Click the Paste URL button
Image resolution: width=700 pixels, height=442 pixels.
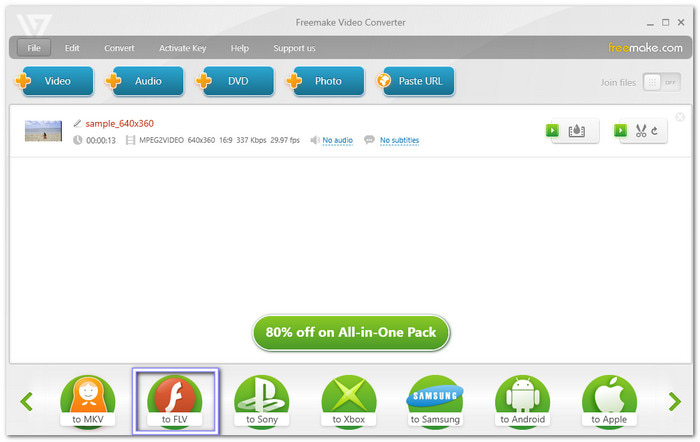click(x=414, y=81)
